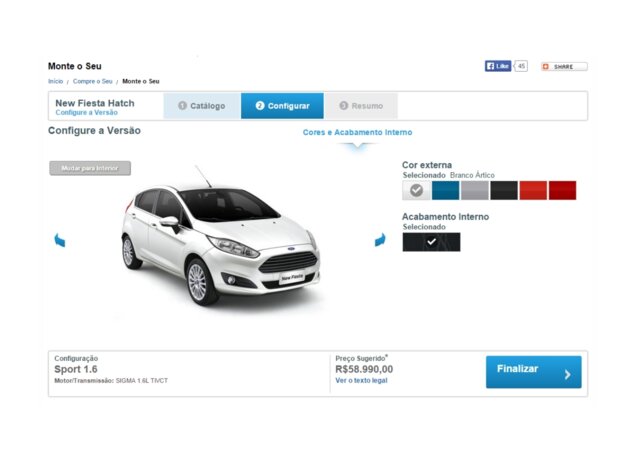Click the Facebook Like button
Image resolution: width=635 pixels, height=450 pixels.
point(498,66)
